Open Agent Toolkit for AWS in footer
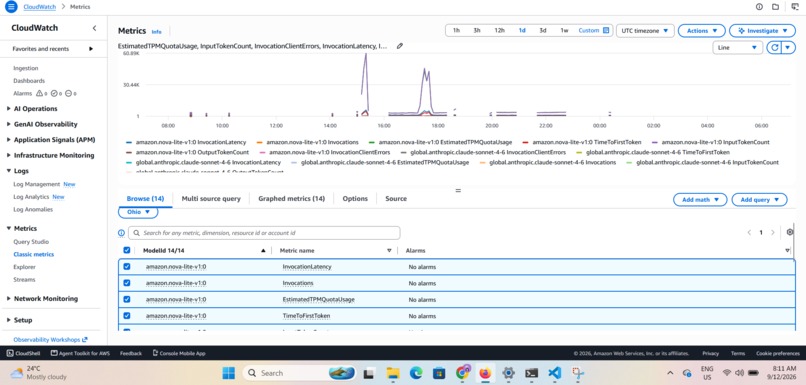Viewport: 806px width, 385px height. pyautogui.click(x=80, y=353)
